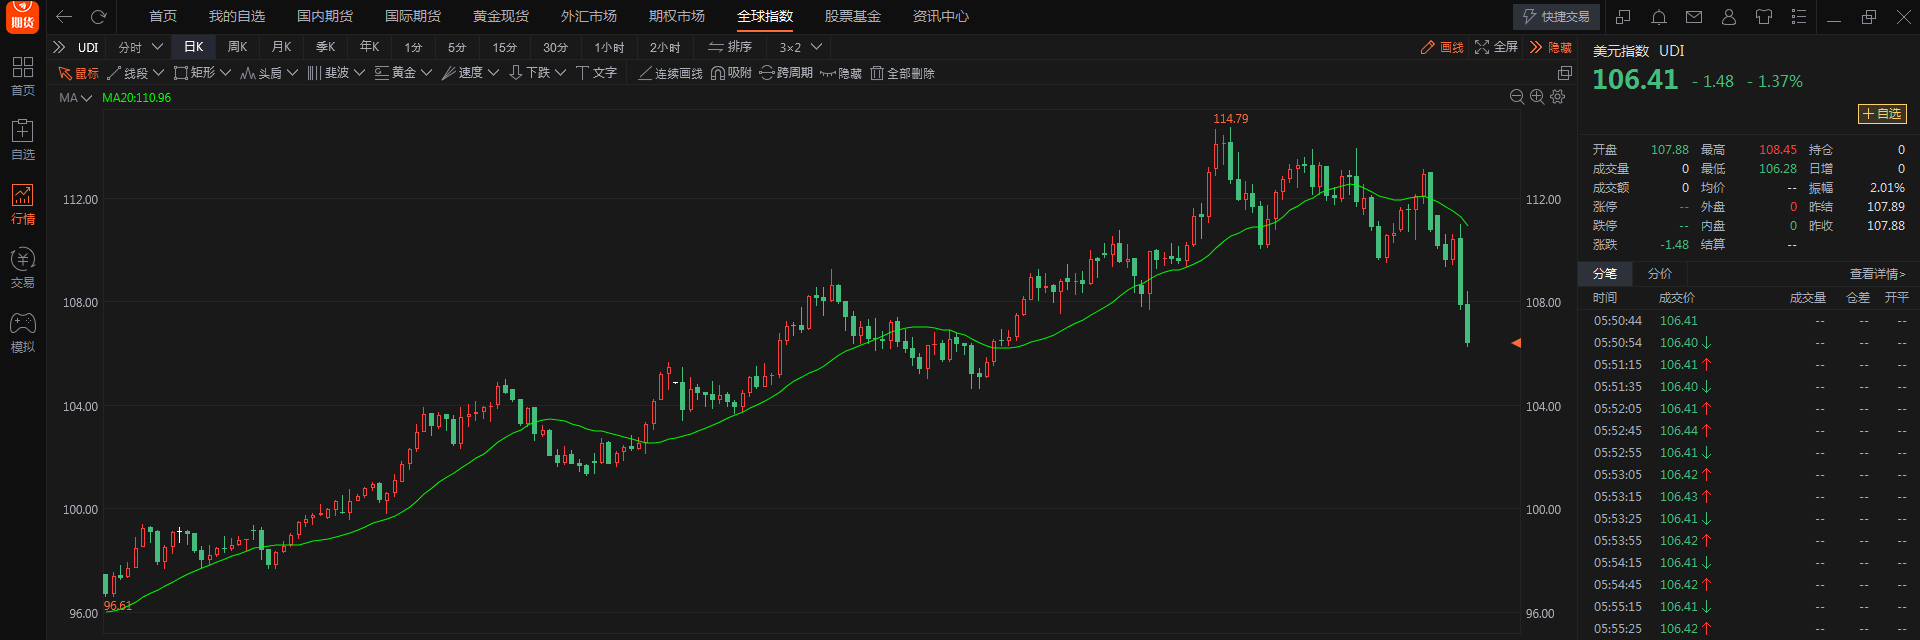This screenshot has width=1920, height=640.
Task: Open the 模拟 simulation sidebar icon
Action: click(23, 332)
